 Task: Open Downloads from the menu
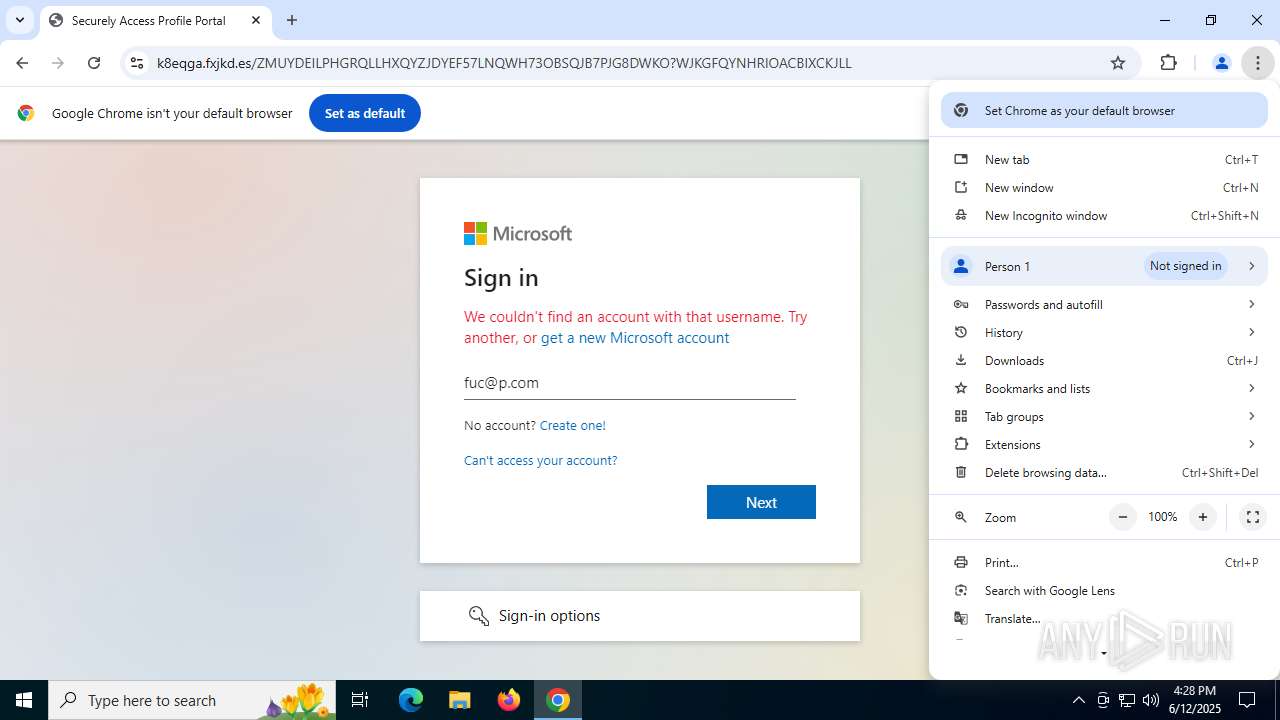[1104, 361]
